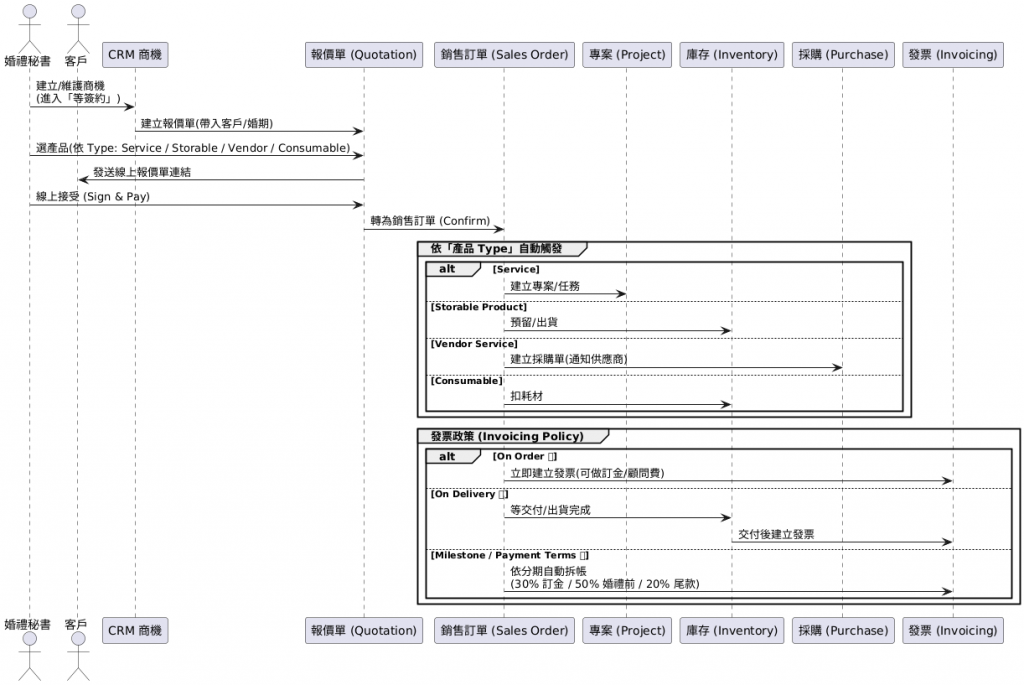Viewport: 1024px width, 685px height.
Task: Click the 發送線上報價單連結 message label
Action: 142,172
